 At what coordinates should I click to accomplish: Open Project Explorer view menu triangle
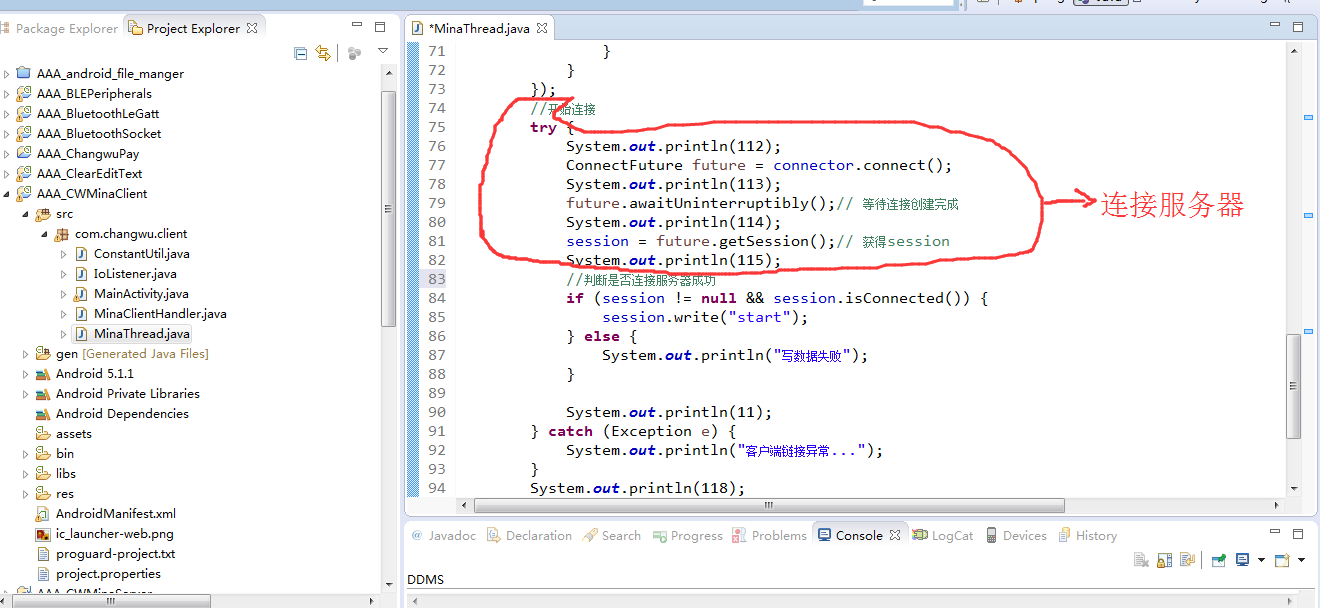point(382,51)
